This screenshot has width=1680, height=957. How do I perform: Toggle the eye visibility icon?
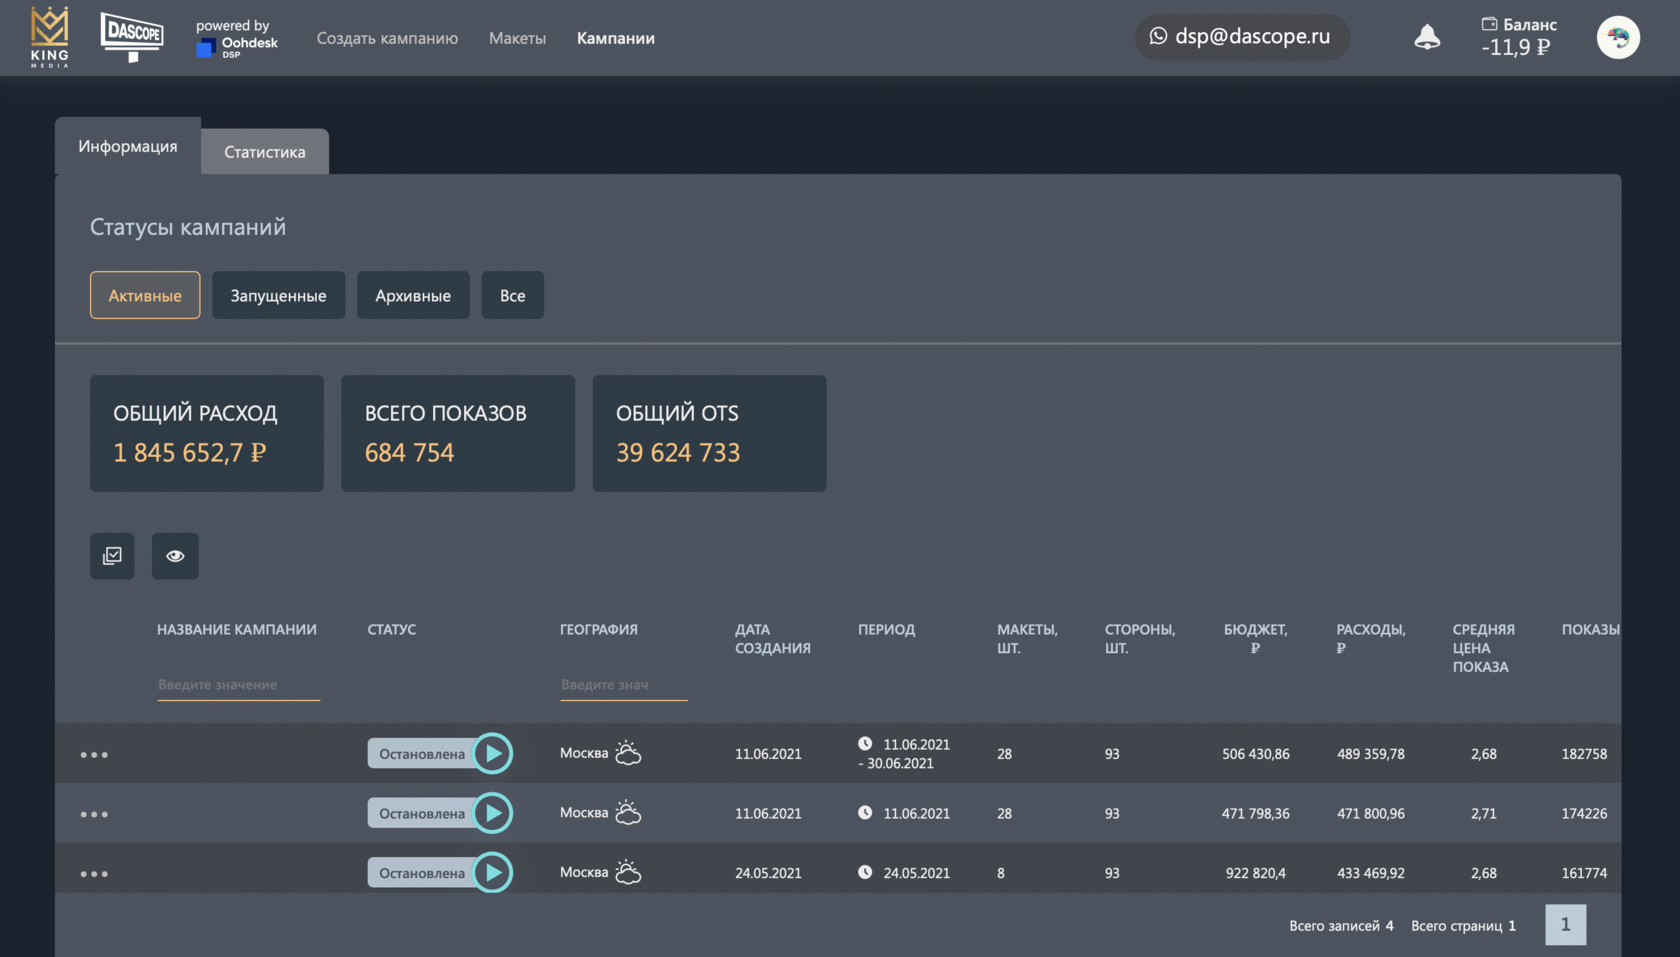pyautogui.click(x=175, y=556)
